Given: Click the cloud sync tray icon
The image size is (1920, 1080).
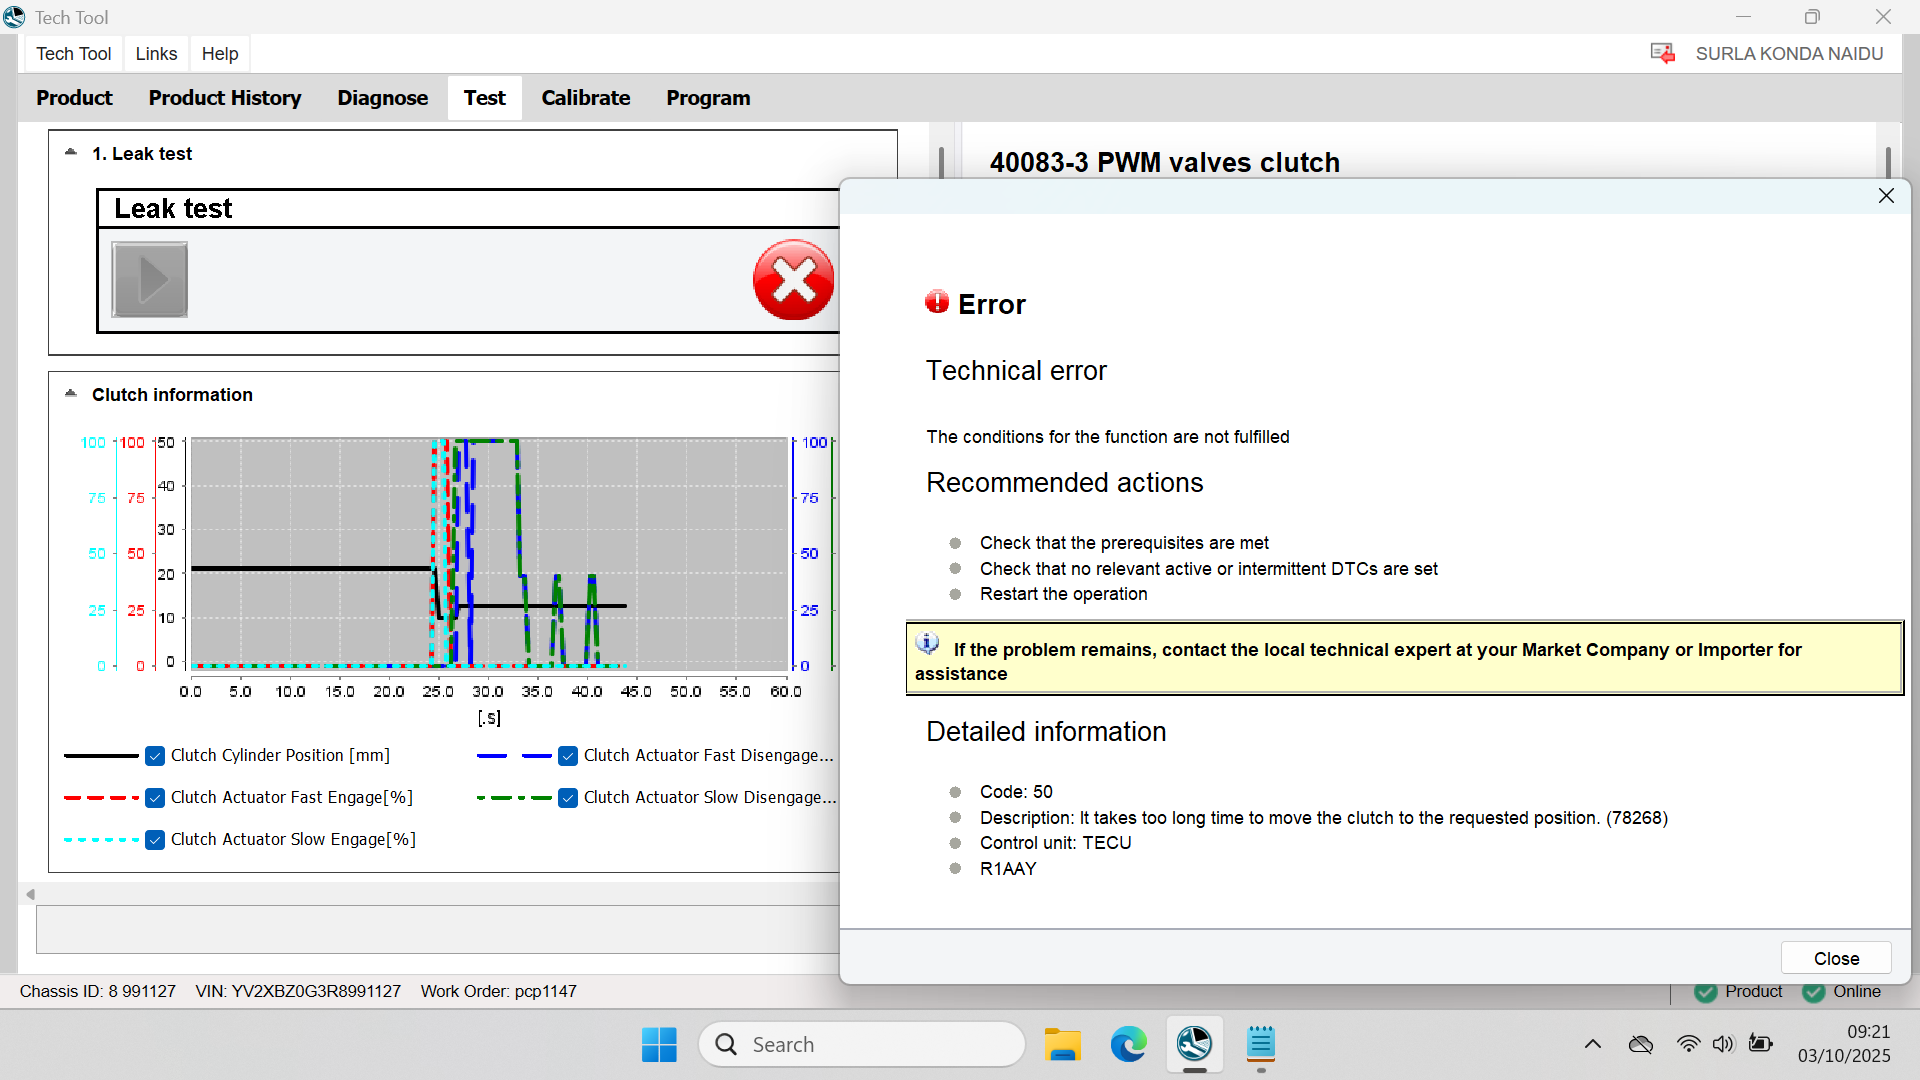Looking at the screenshot, I should (1641, 1044).
